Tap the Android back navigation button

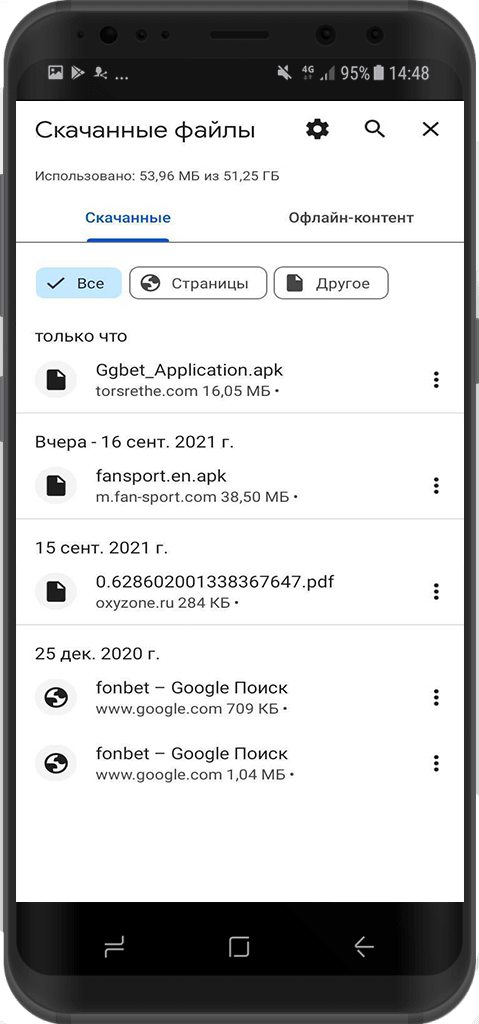(x=364, y=946)
